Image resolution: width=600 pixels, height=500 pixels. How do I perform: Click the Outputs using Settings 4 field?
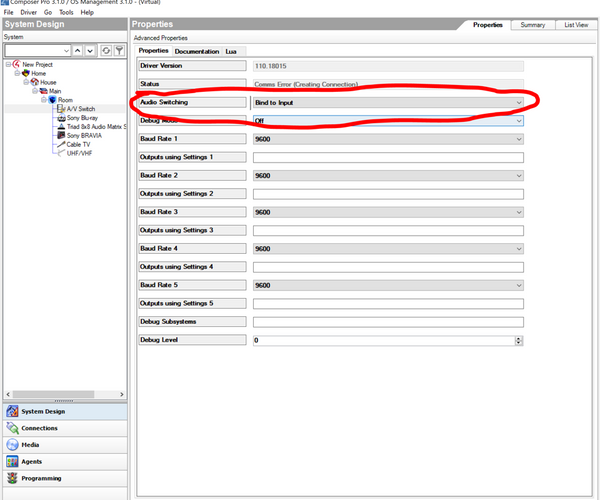coord(388,267)
